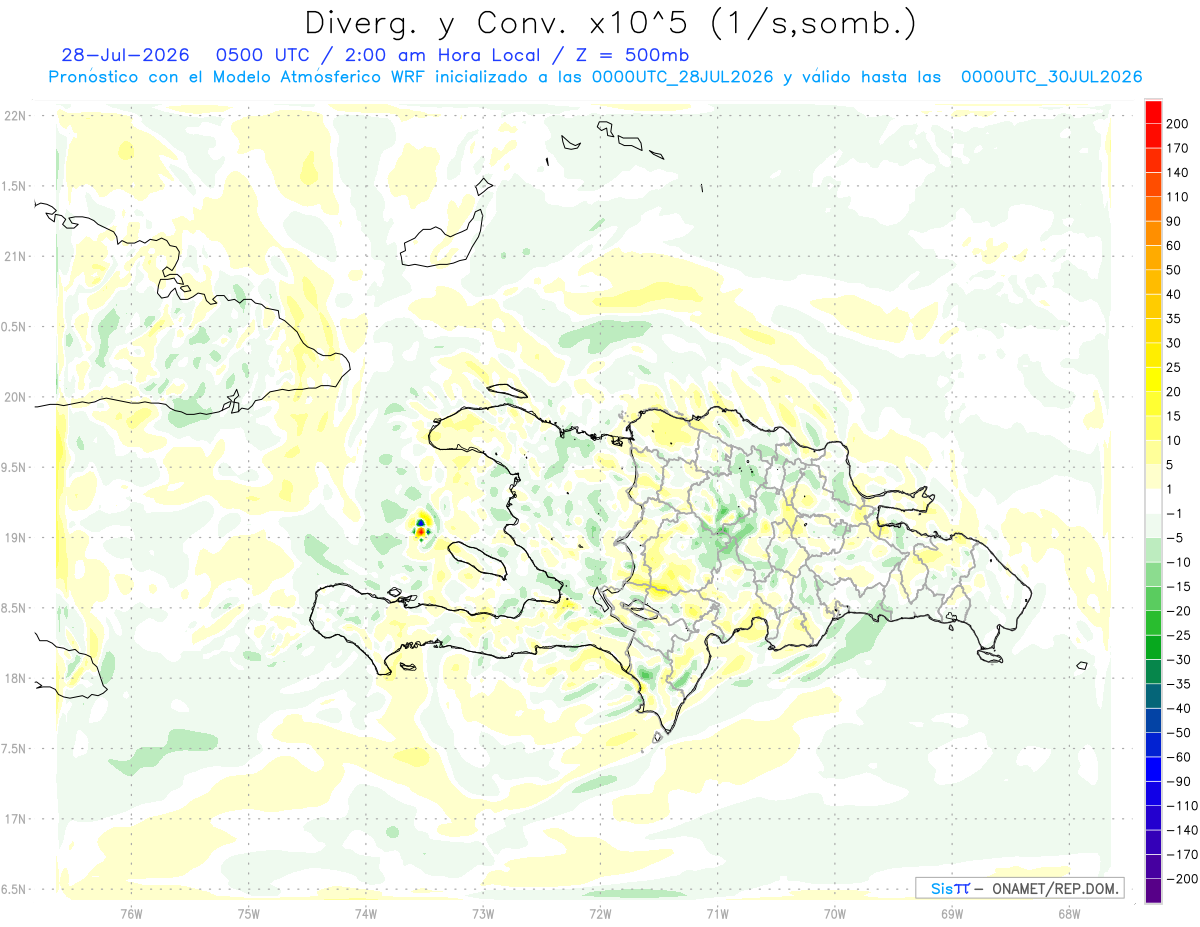Click the positive "110" color bar value
This screenshot has width=1200, height=927.
click(1178, 197)
